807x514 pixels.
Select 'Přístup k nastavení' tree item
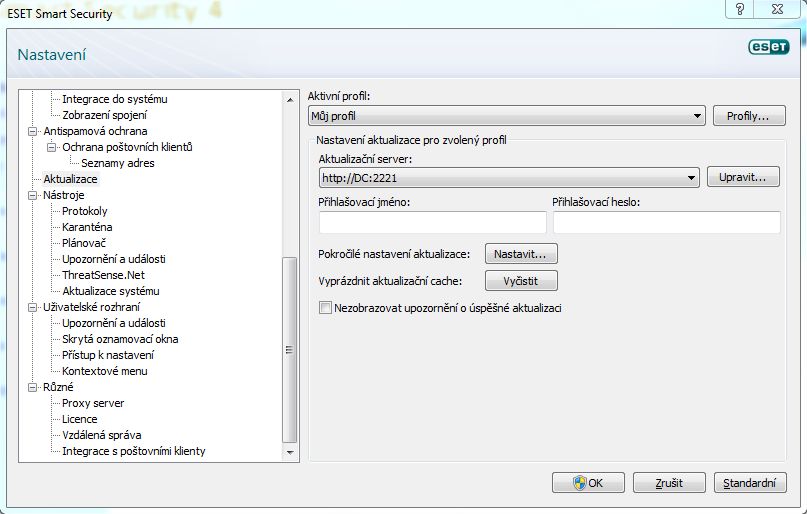108,355
